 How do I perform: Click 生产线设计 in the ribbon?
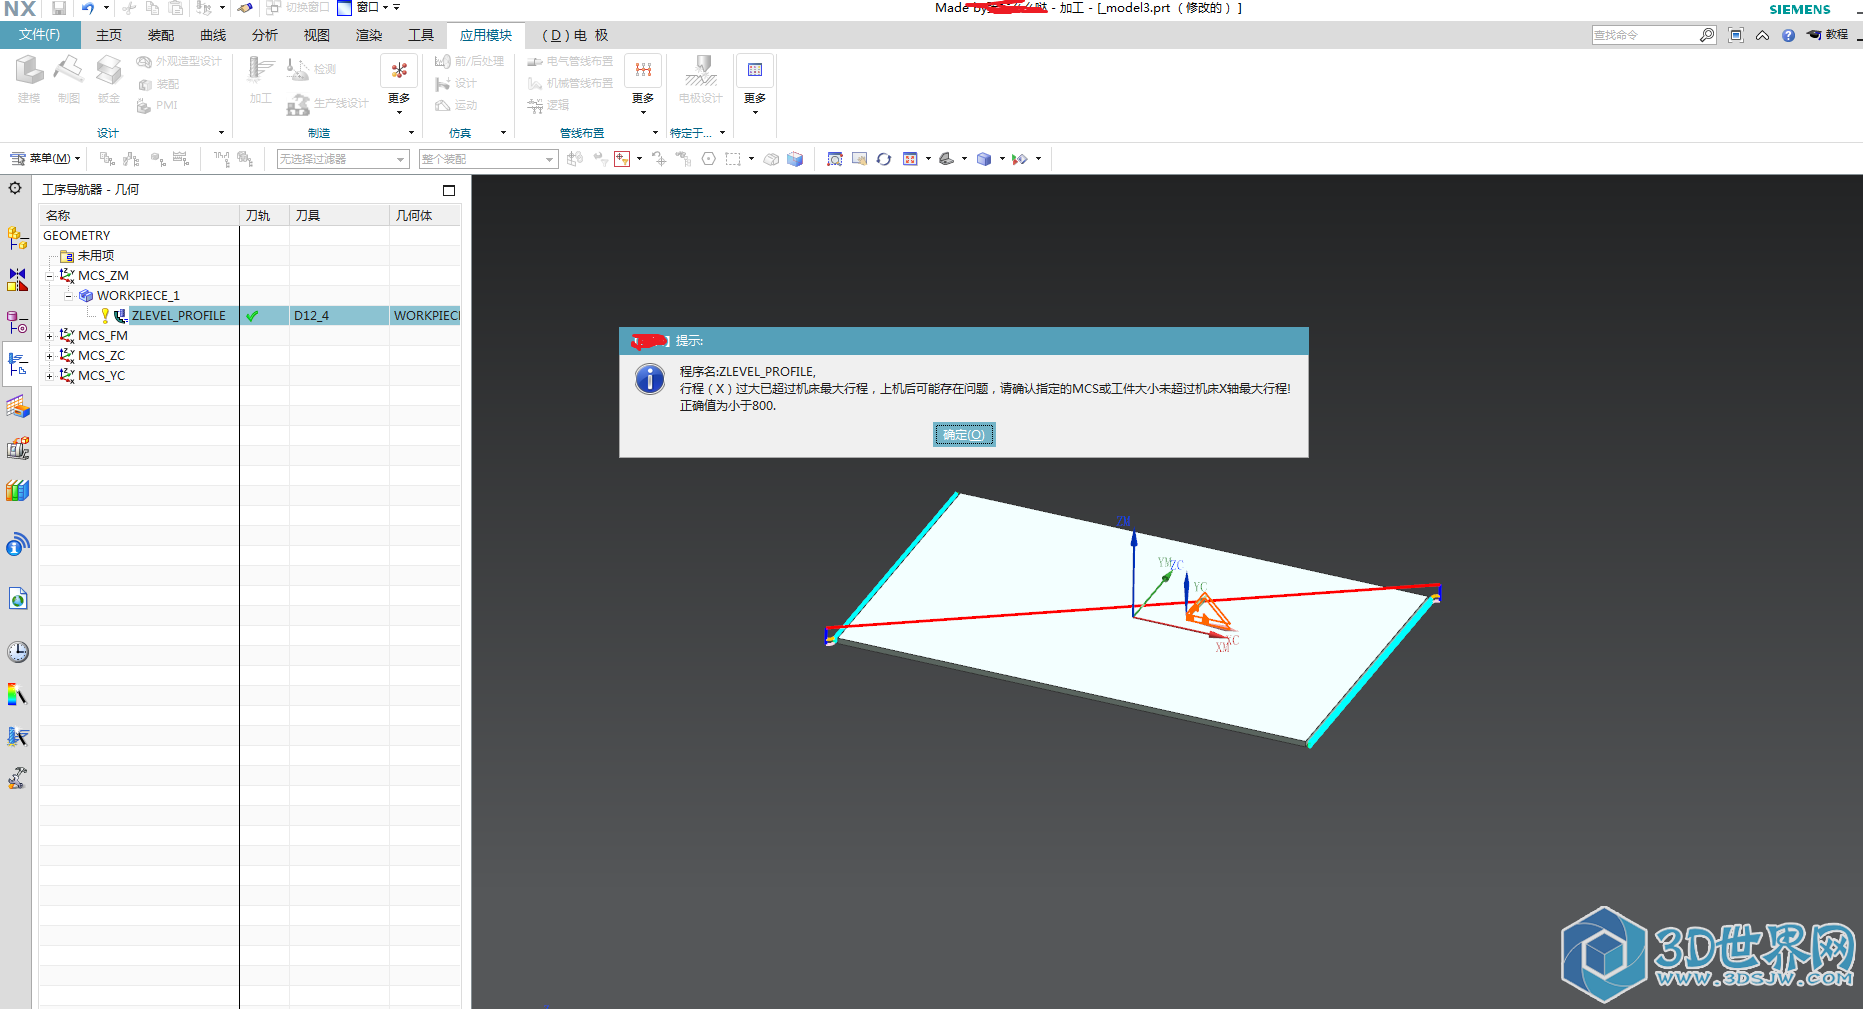328,103
